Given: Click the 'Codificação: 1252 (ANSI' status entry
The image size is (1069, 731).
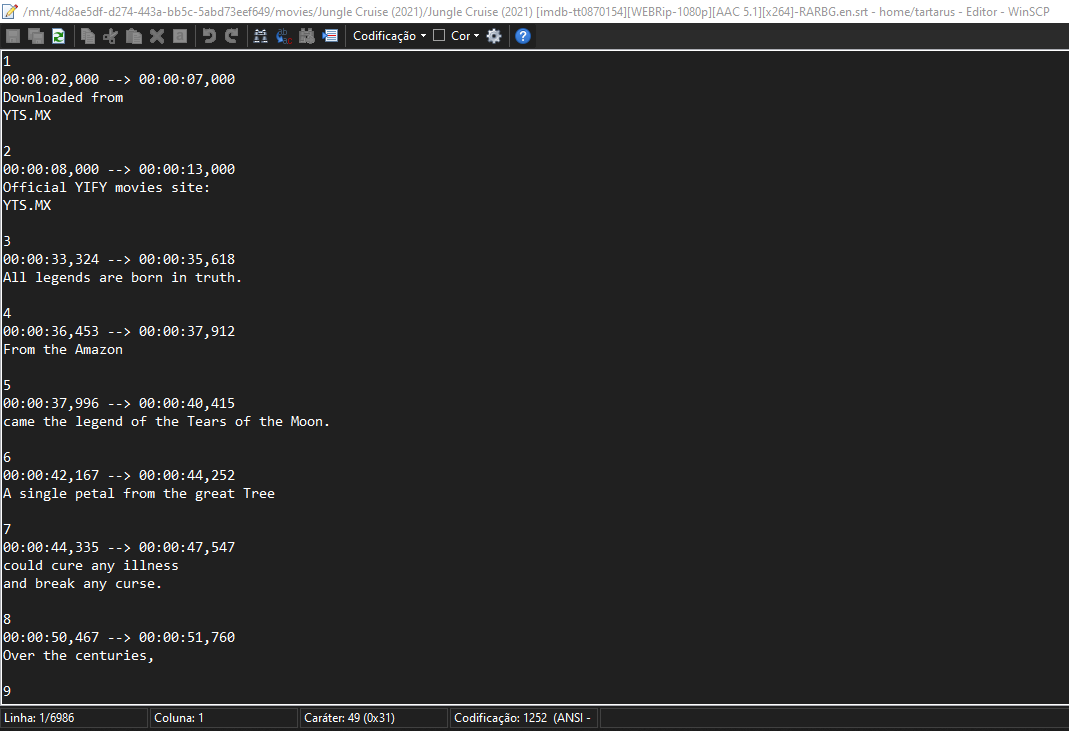Looking at the screenshot, I should [x=524, y=718].
